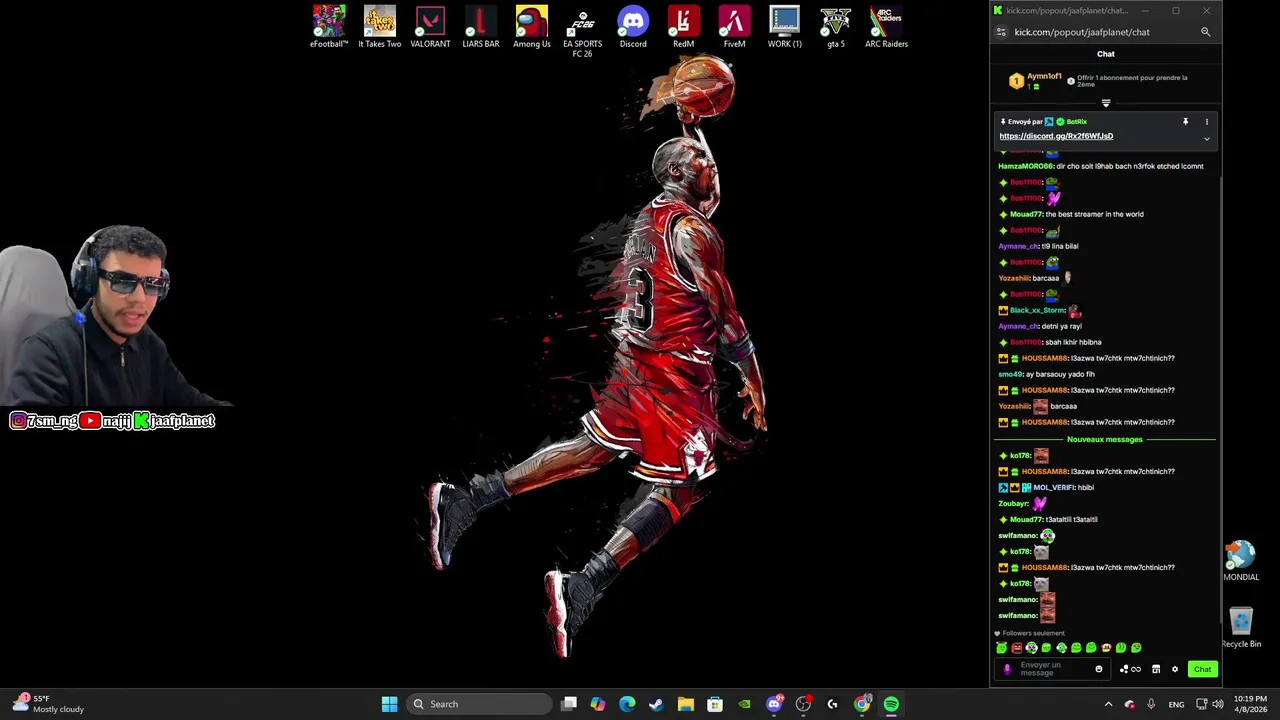The height and width of the screenshot is (720, 1280).
Task: Open the clock showing 10:19 PM
Action: tap(1250, 704)
